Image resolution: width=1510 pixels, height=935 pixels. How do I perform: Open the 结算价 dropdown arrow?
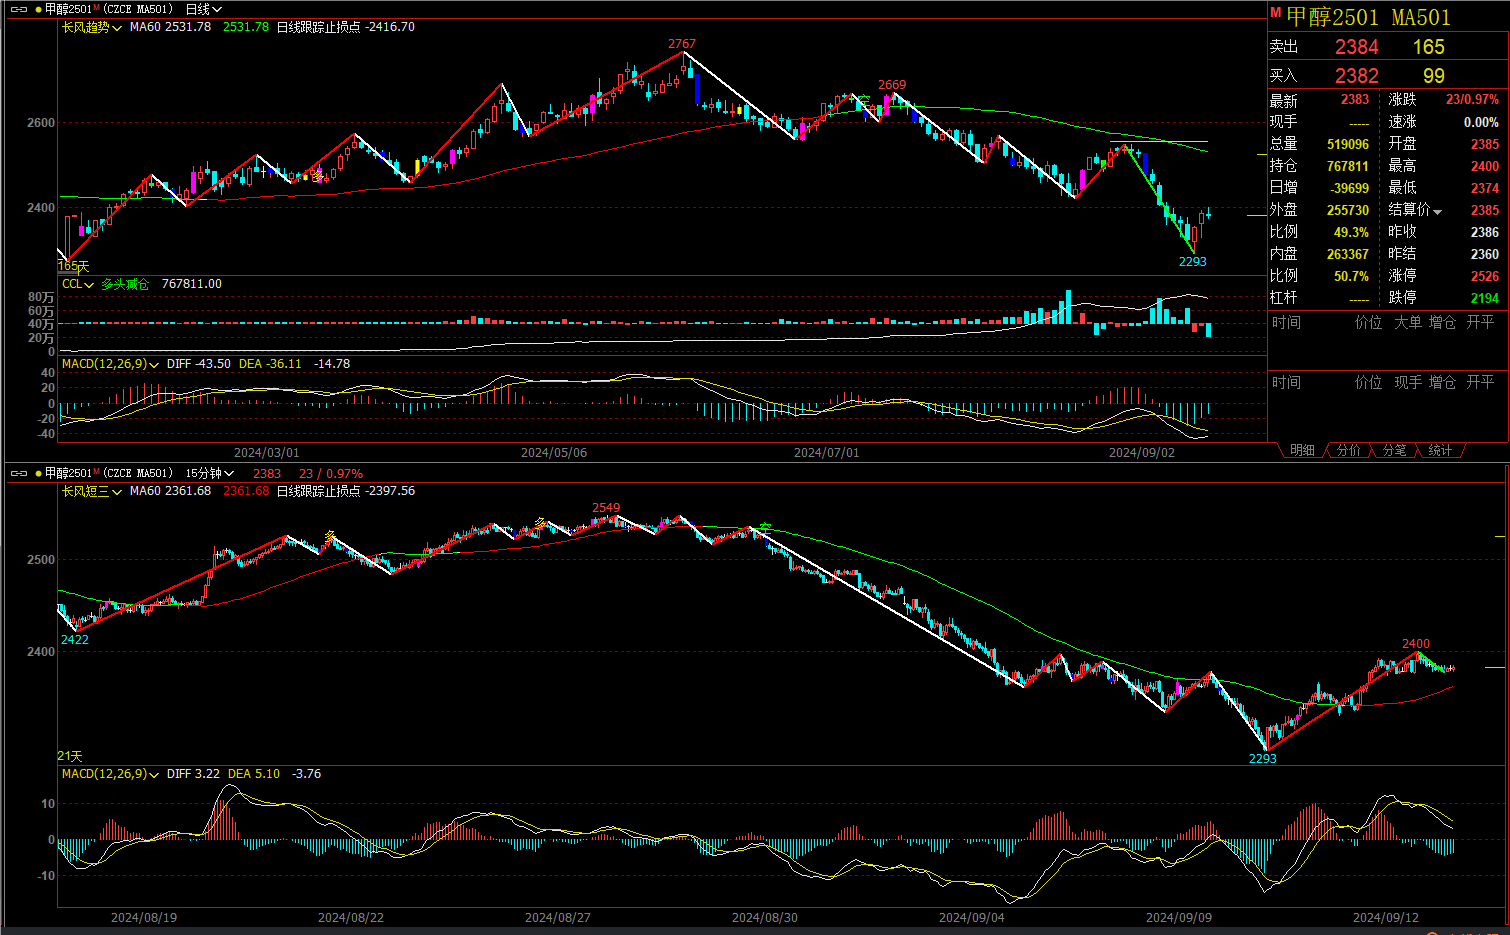point(1438,211)
